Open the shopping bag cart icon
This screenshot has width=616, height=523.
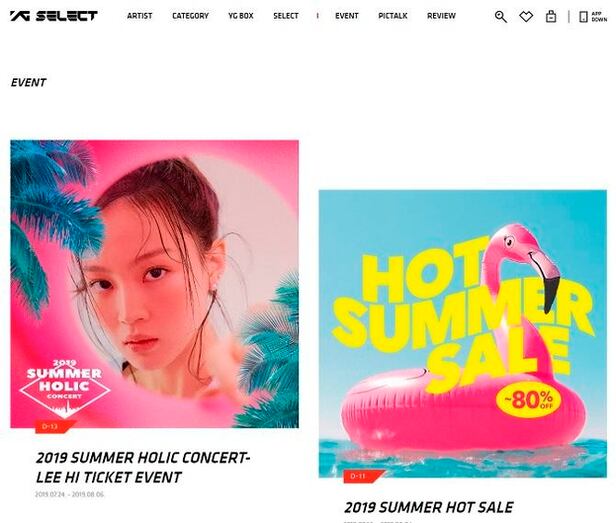pos(551,17)
